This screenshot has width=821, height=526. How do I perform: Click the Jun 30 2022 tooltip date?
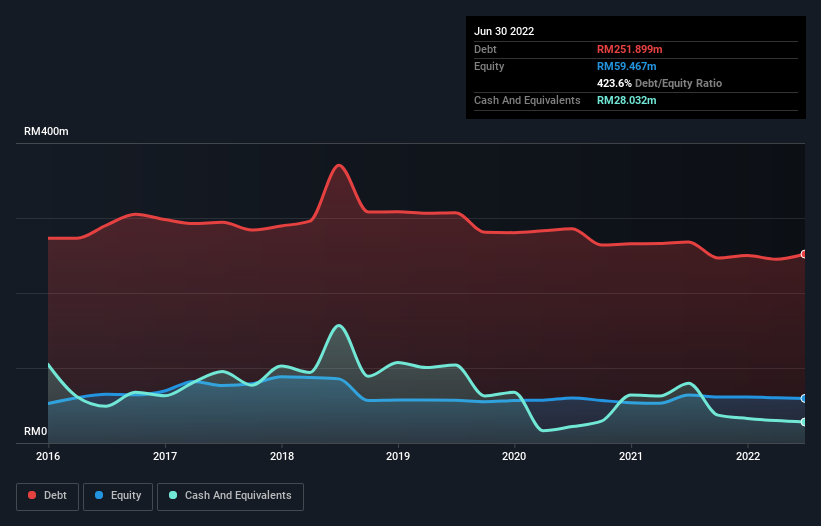[504, 31]
